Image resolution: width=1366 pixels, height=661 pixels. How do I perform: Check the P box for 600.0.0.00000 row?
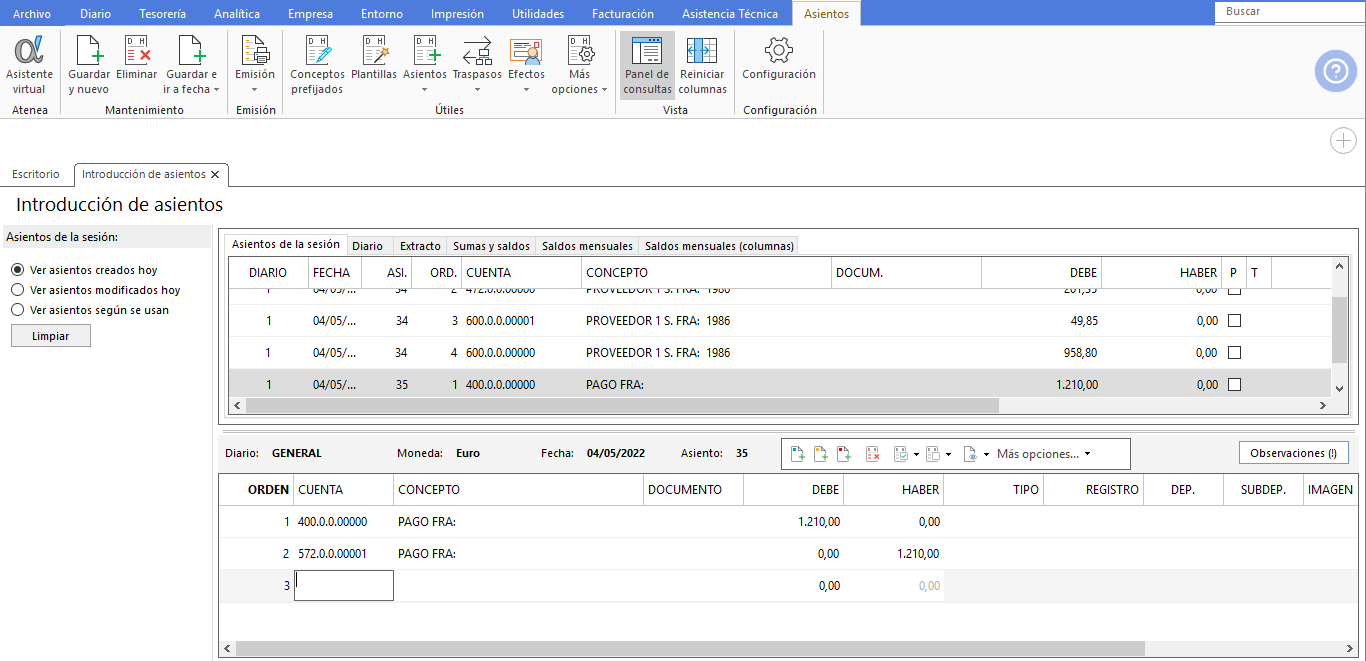(x=1234, y=353)
